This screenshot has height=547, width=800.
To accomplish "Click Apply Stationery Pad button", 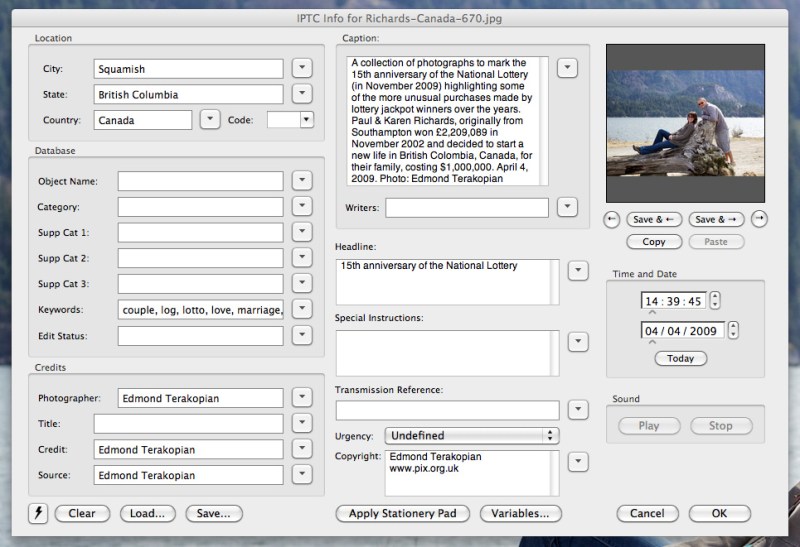I will [403, 513].
